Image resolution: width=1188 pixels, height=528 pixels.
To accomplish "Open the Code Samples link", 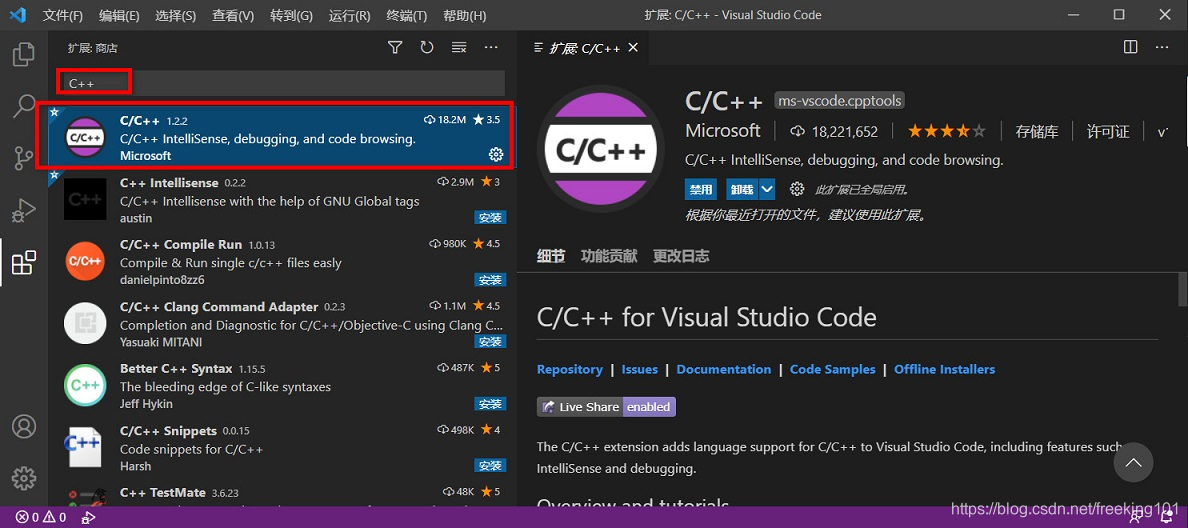I will [833, 370].
